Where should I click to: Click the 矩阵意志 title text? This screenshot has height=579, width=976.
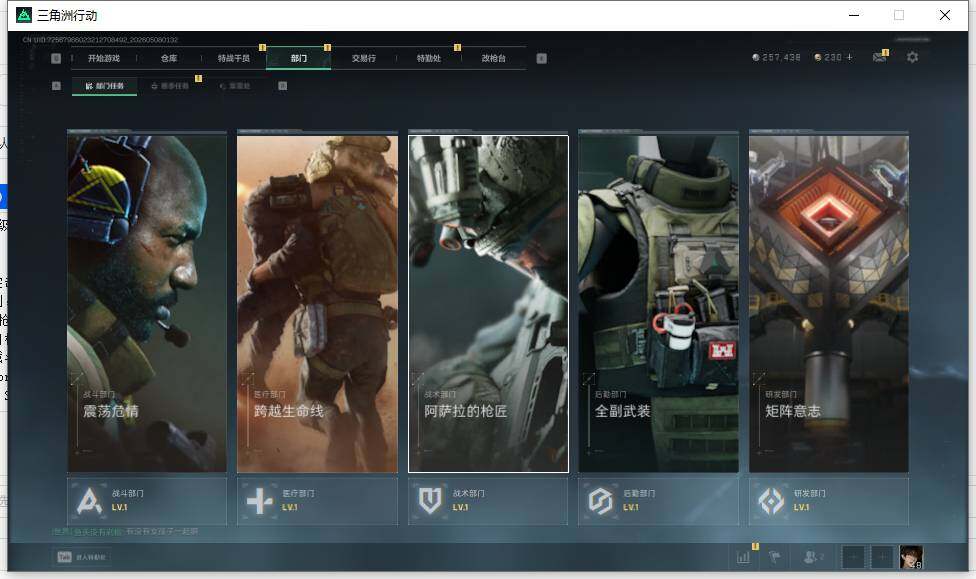click(792, 411)
